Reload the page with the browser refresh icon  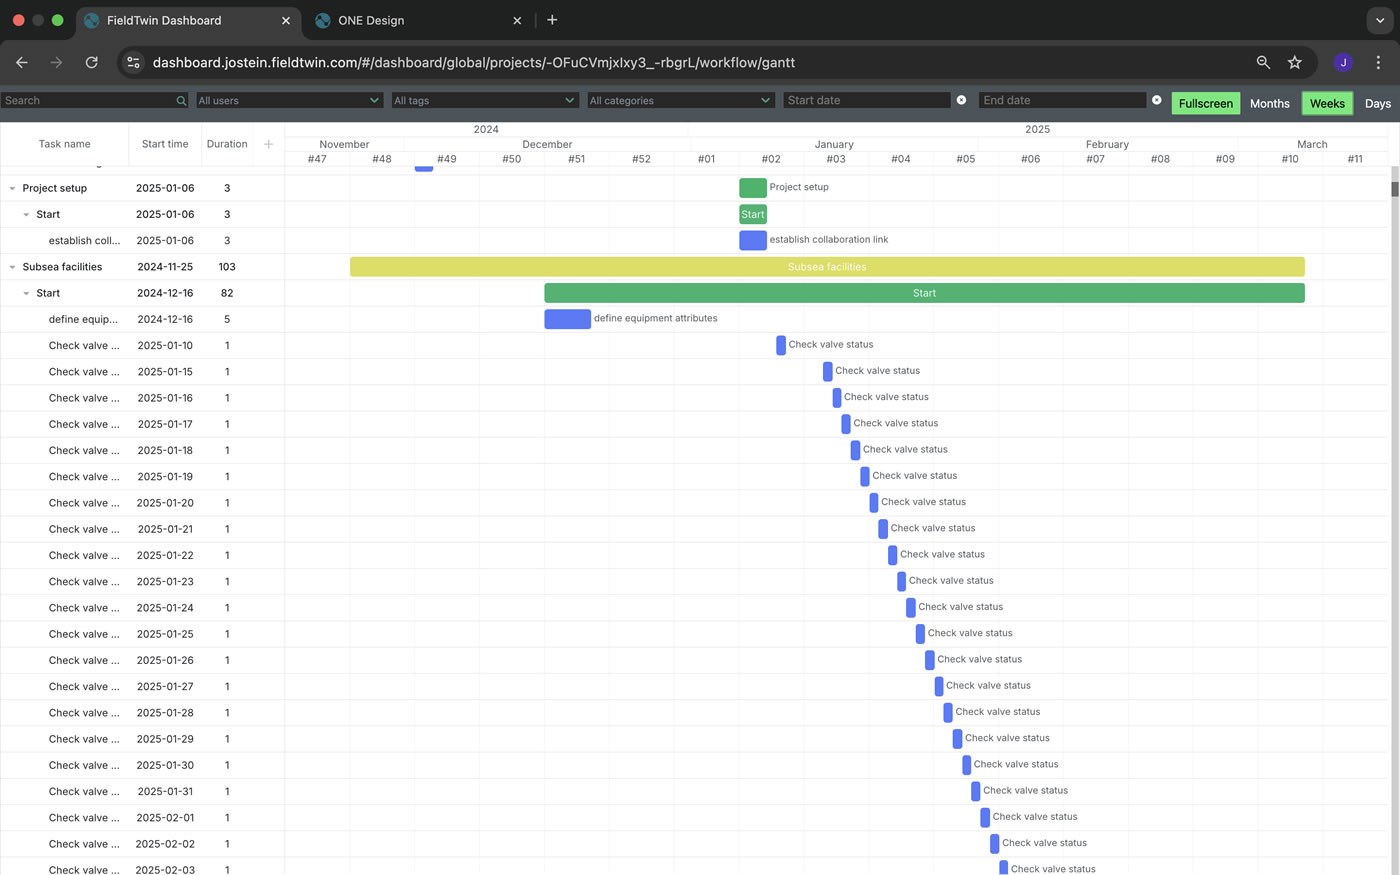coord(91,62)
